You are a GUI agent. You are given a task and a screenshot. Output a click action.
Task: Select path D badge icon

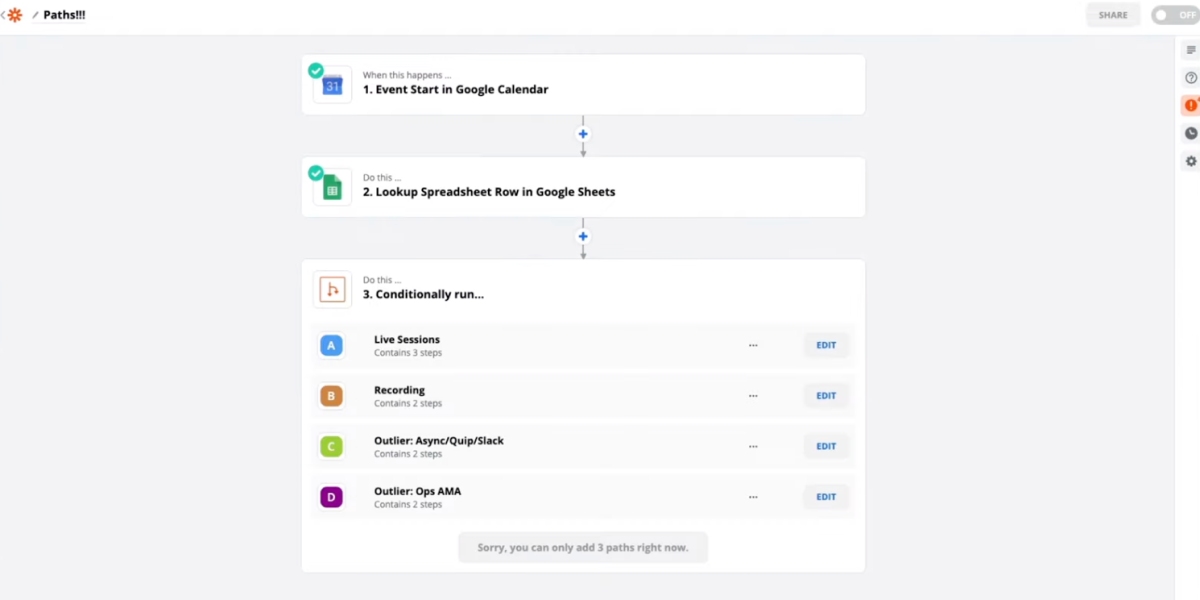(331, 497)
